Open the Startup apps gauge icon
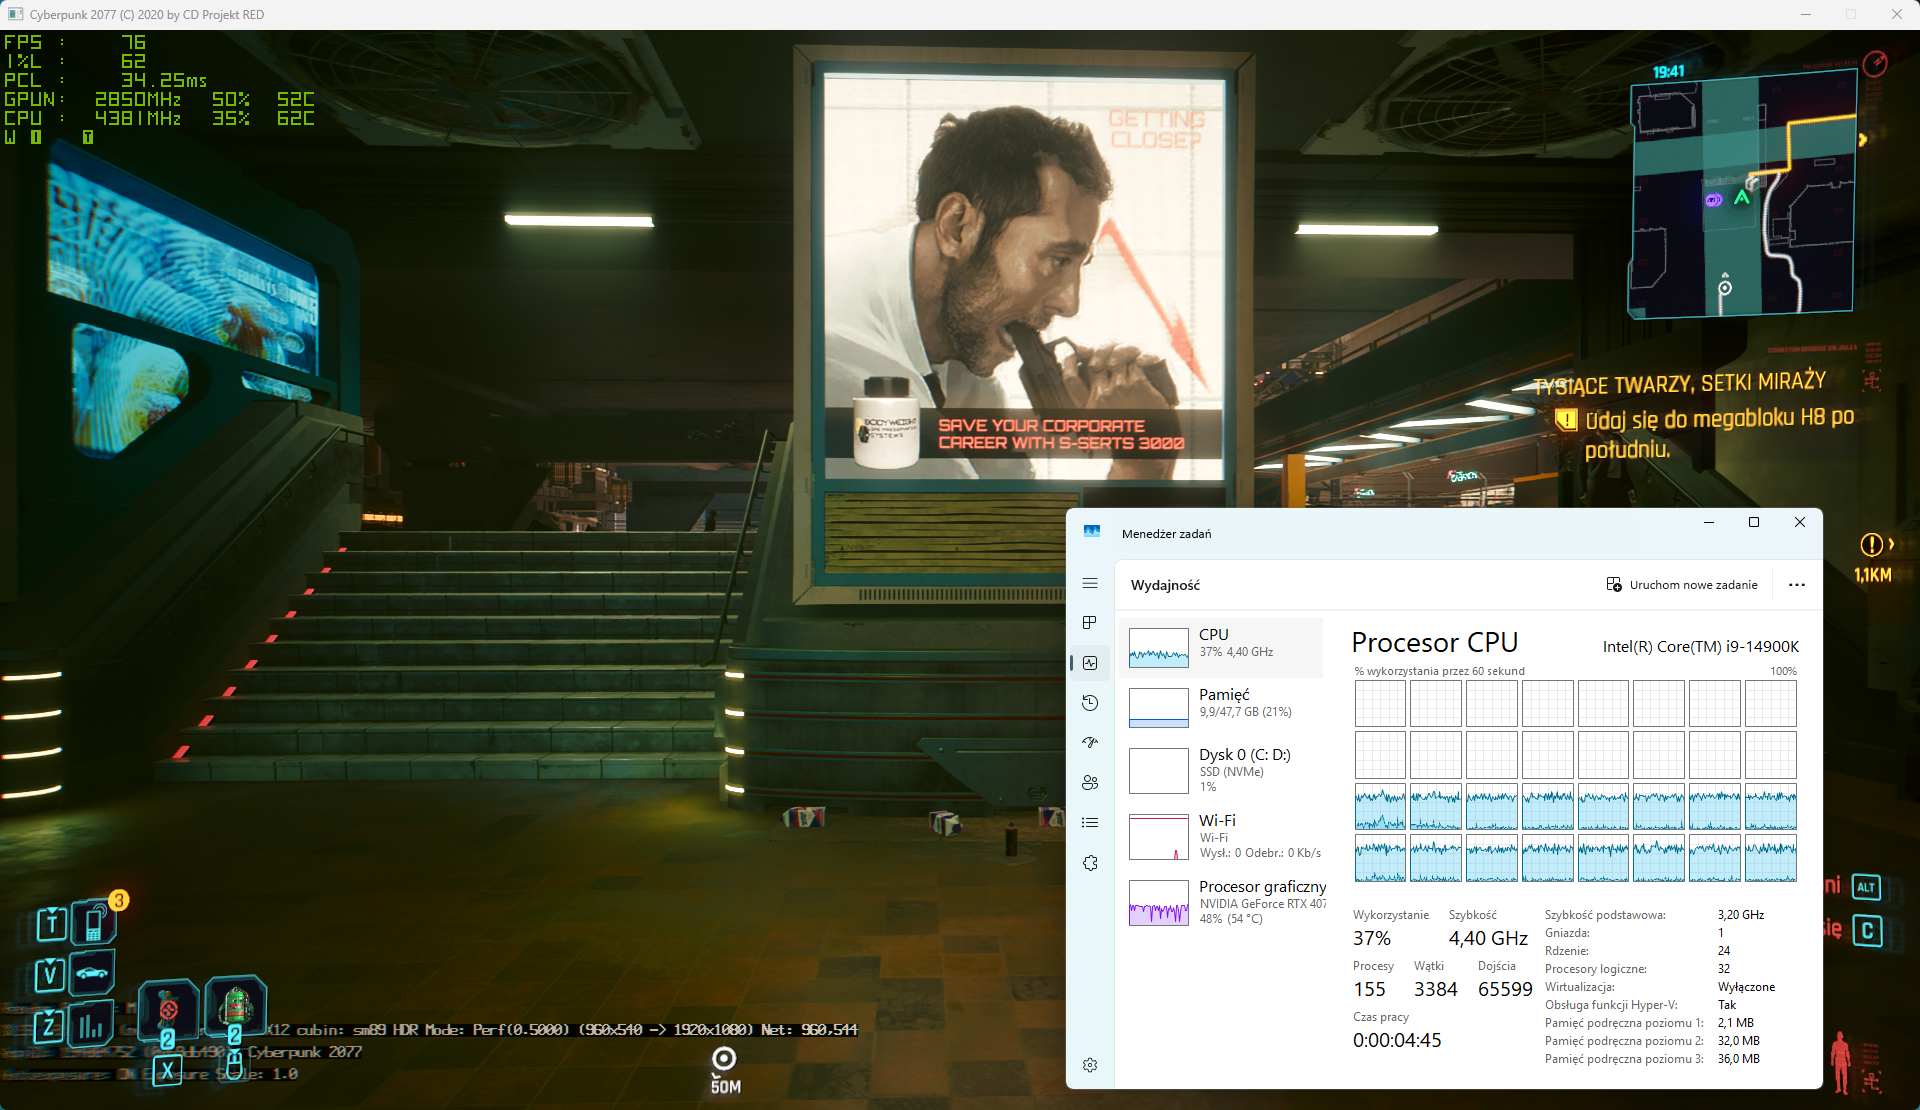1920x1110 pixels. [x=1090, y=743]
